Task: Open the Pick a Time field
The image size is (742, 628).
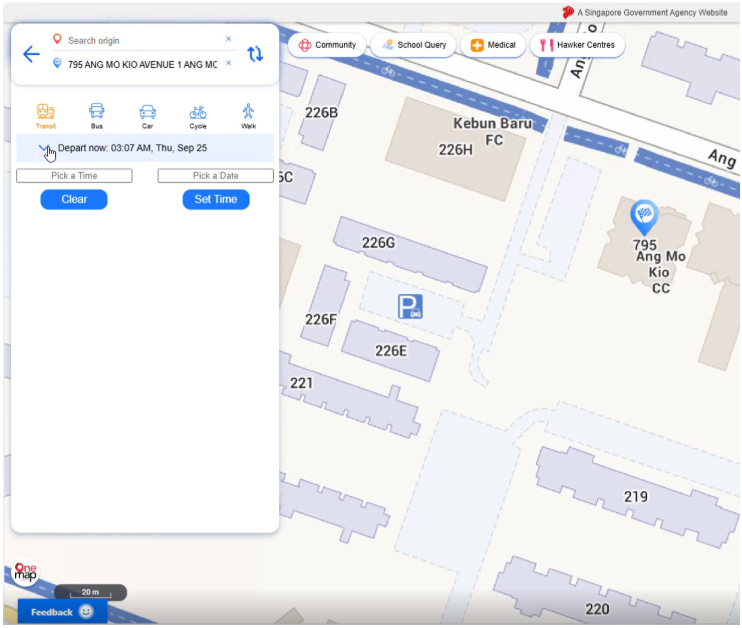Action: click(x=74, y=176)
